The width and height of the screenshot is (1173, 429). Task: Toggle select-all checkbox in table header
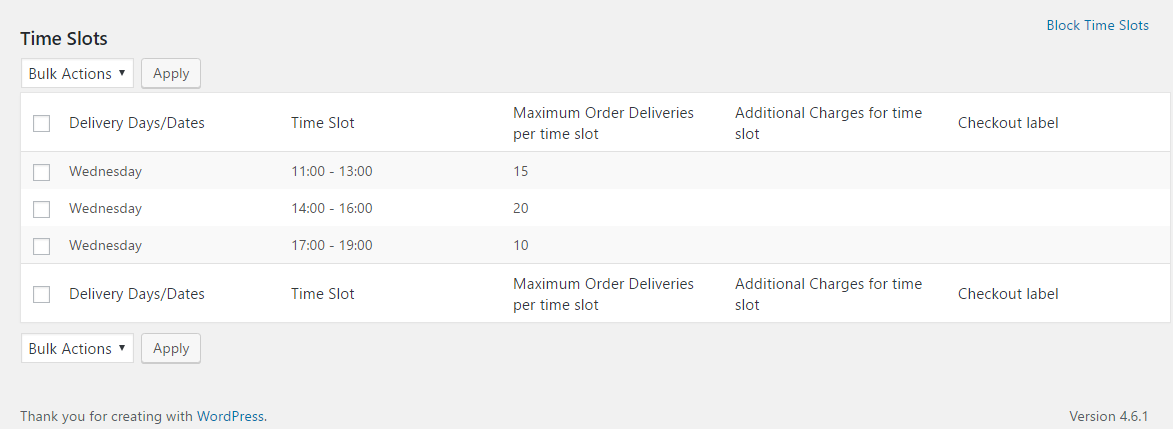click(41, 123)
